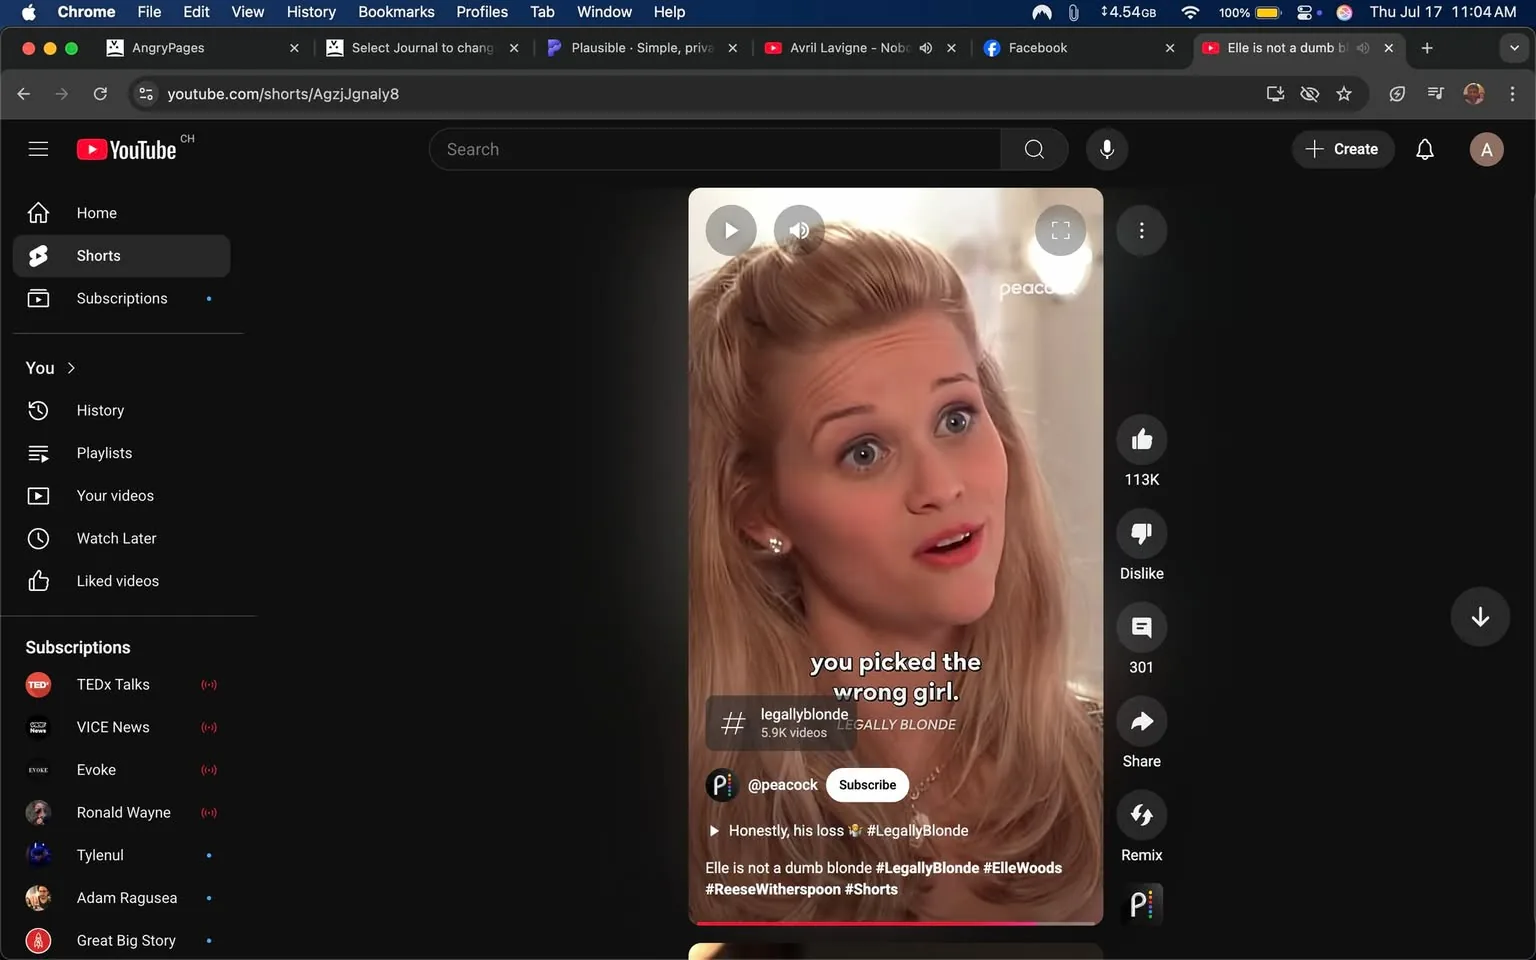Viewport: 1536px width, 960px height.
Task: Dislike the video
Action: (1141, 533)
